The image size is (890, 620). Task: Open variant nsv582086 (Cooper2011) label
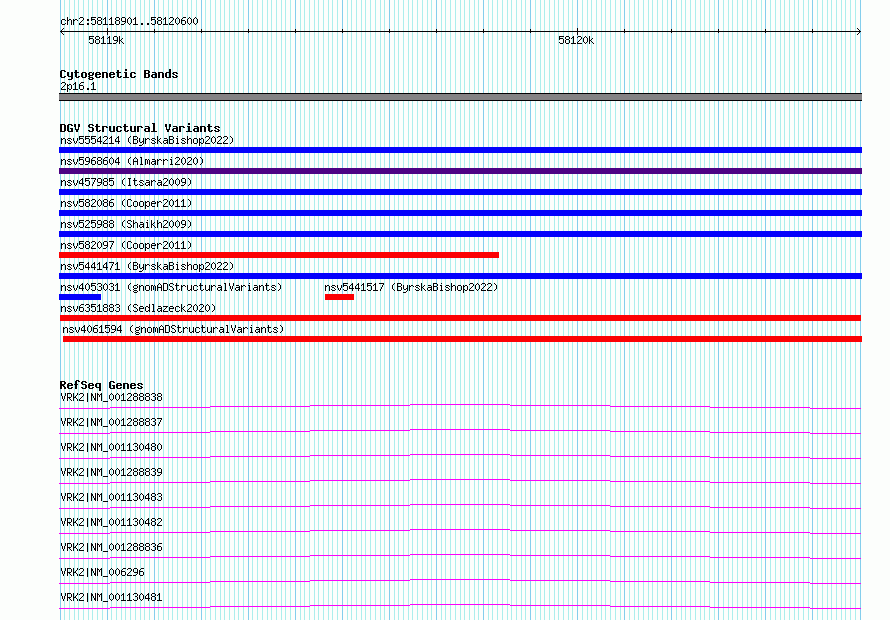[x=126, y=203]
